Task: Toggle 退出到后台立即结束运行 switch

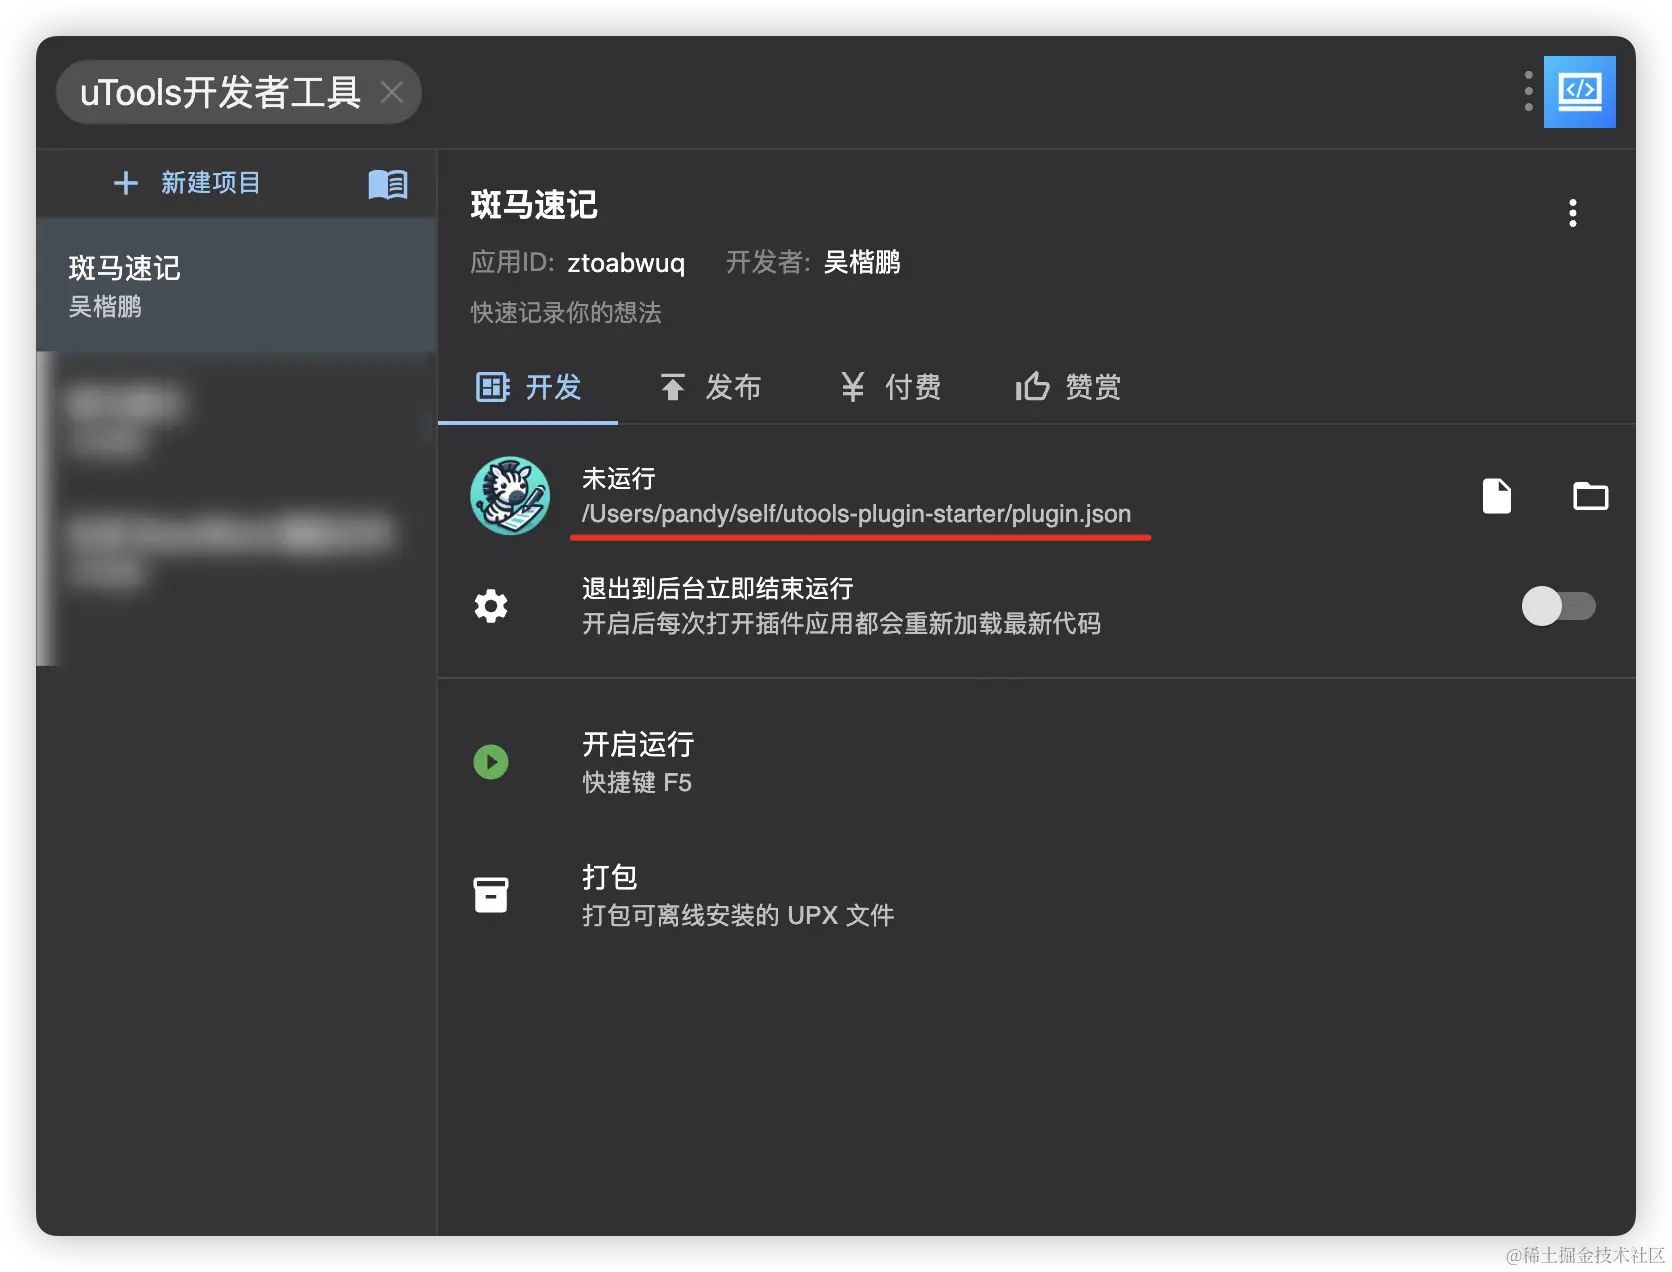Action: click(1558, 606)
